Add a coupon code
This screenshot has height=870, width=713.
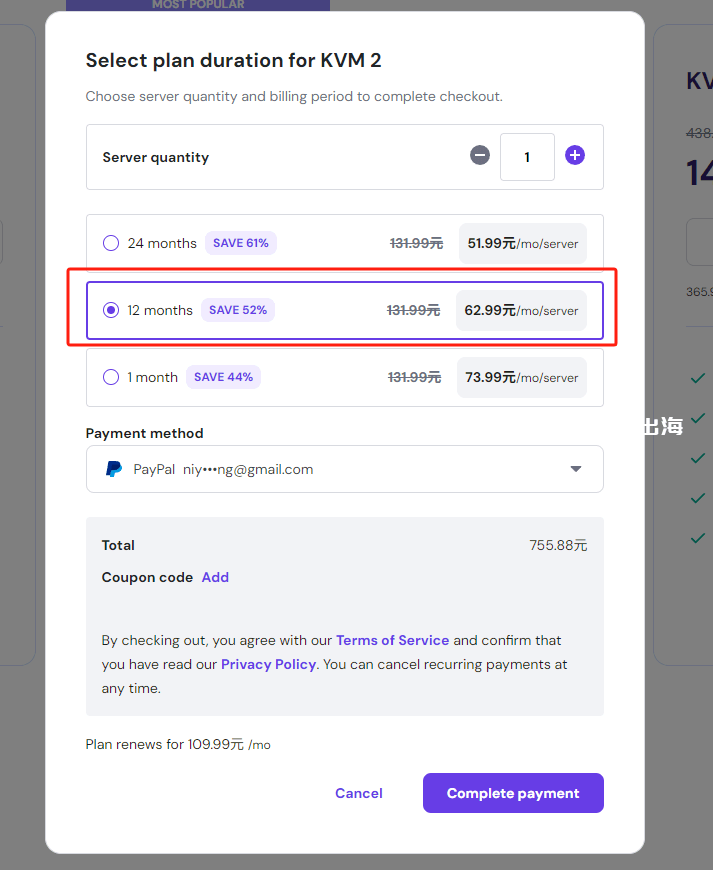pos(215,577)
